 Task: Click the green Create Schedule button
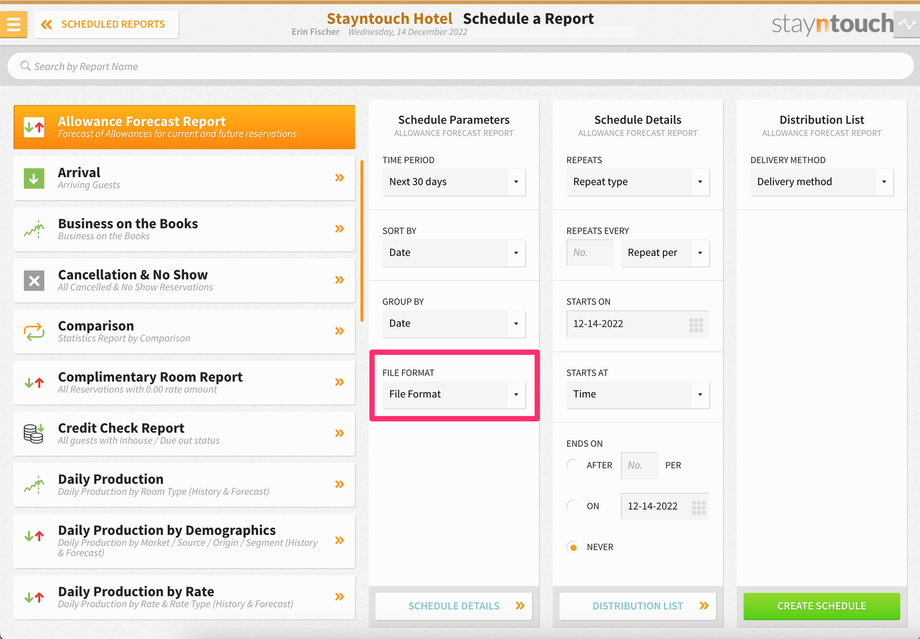pos(821,606)
